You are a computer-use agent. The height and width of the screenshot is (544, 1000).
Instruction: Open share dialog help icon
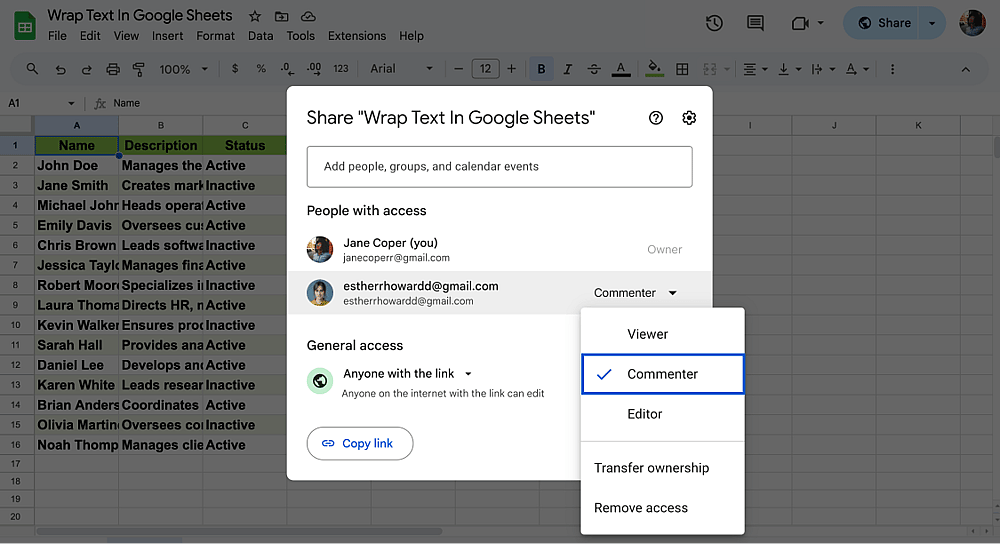click(656, 118)
